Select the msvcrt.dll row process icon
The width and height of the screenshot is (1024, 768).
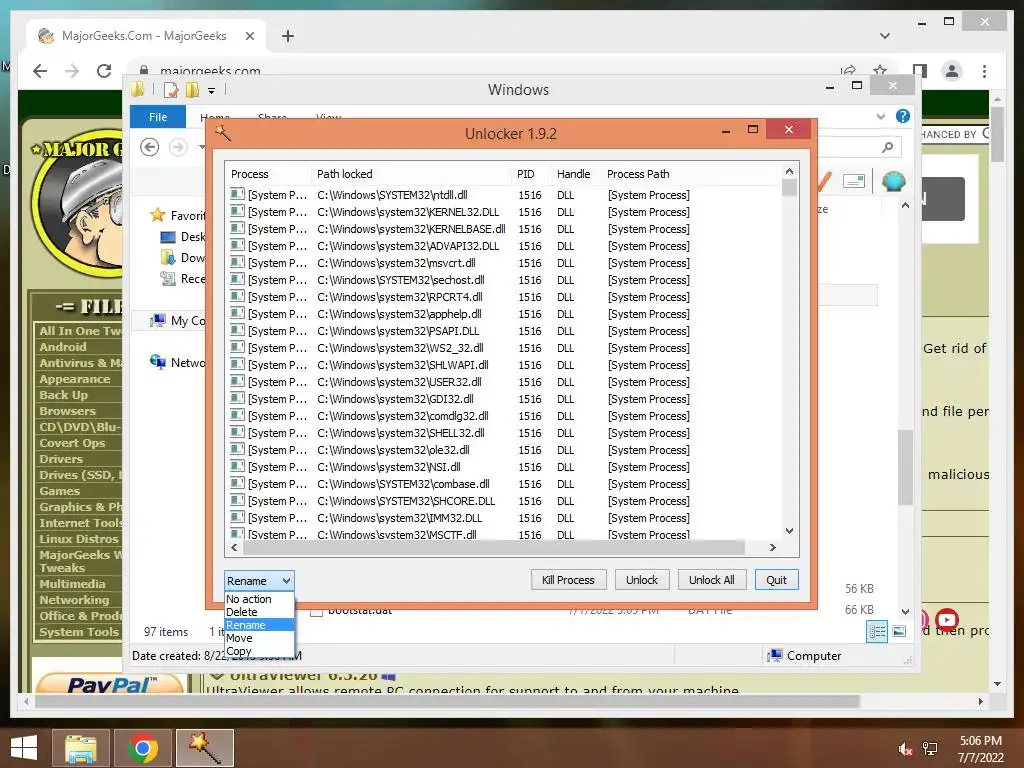tap(237, 262)
